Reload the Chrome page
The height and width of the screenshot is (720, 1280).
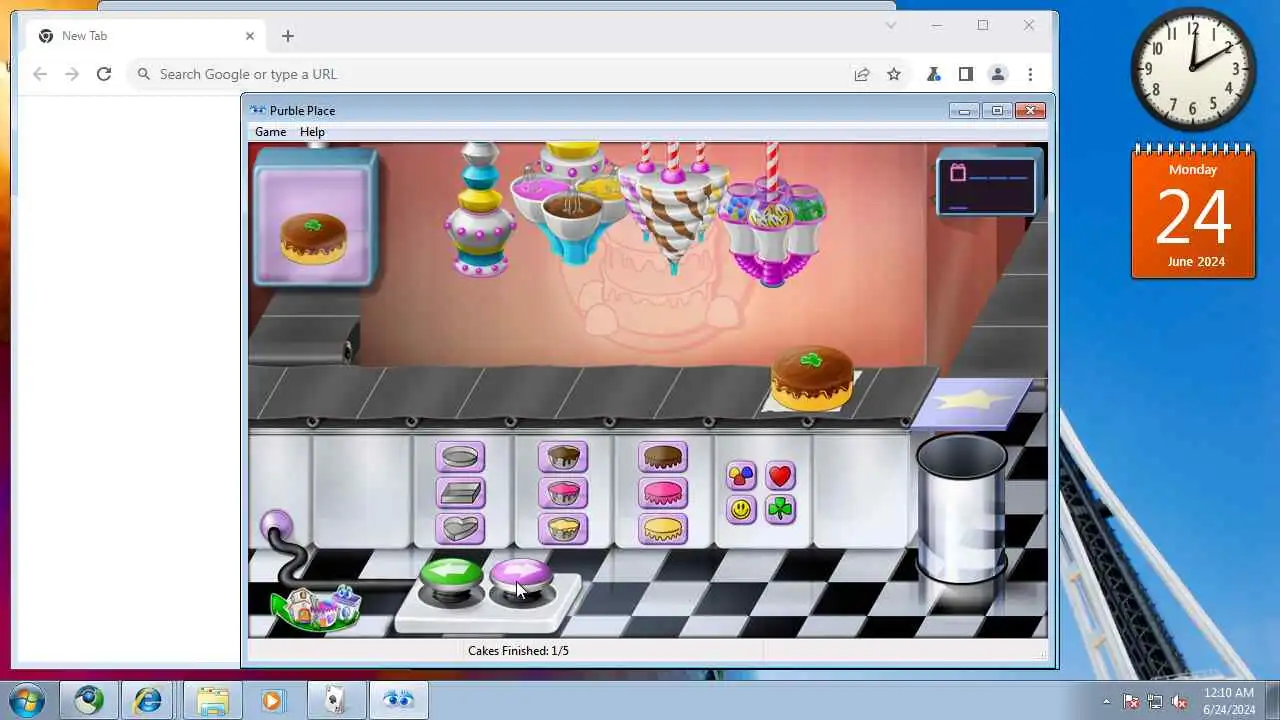coord(104,74)
